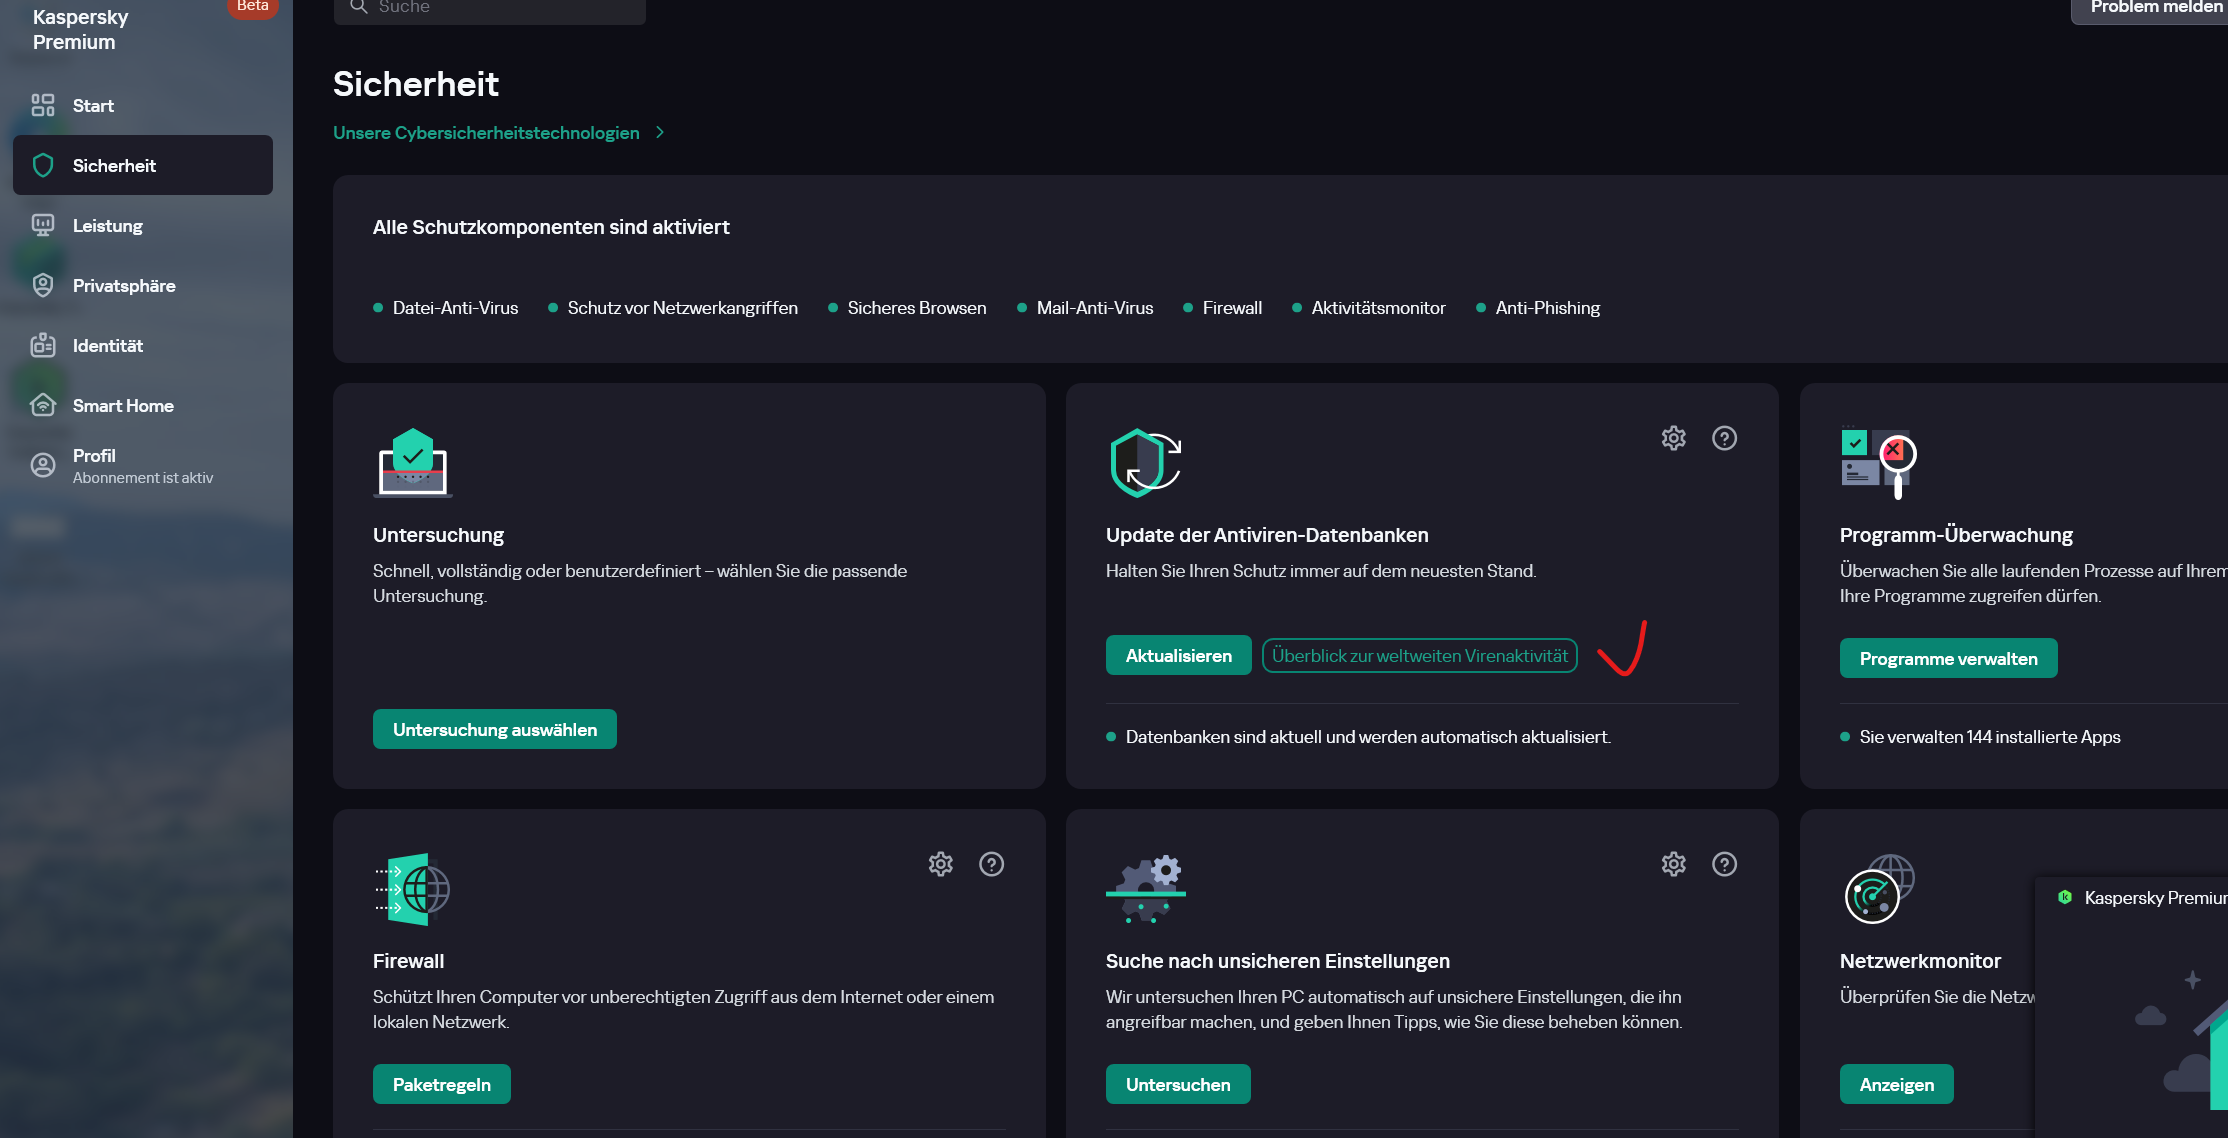Go to the Leistung section

pos(143,225)
